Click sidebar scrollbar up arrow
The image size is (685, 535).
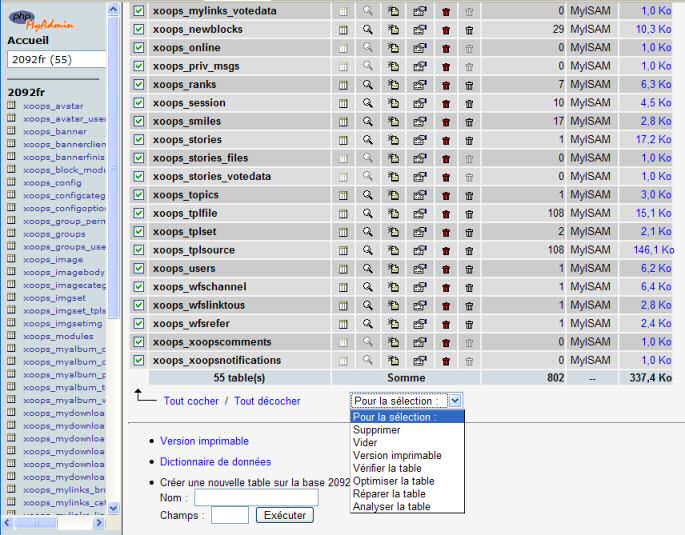click(x=113, y=9)
